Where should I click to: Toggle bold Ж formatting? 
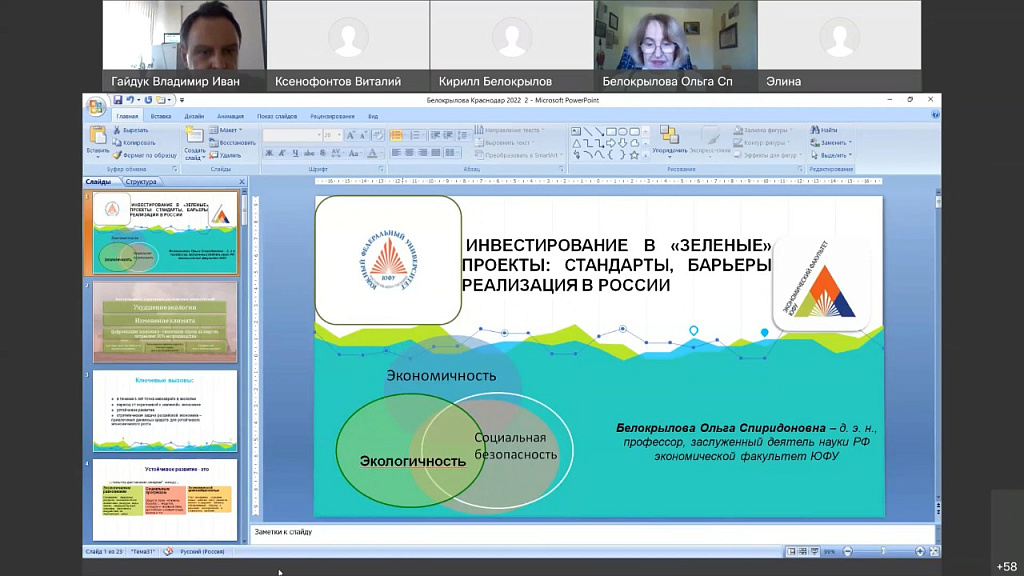coord(268,153)
